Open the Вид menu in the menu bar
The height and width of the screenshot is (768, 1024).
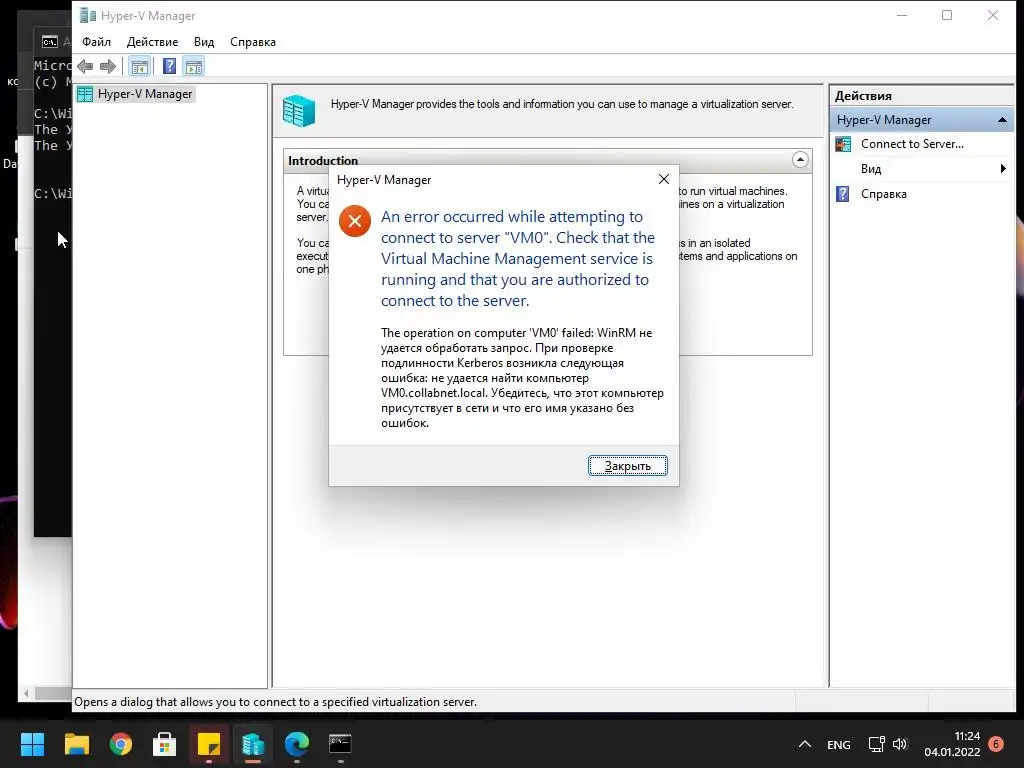[204, 42]
